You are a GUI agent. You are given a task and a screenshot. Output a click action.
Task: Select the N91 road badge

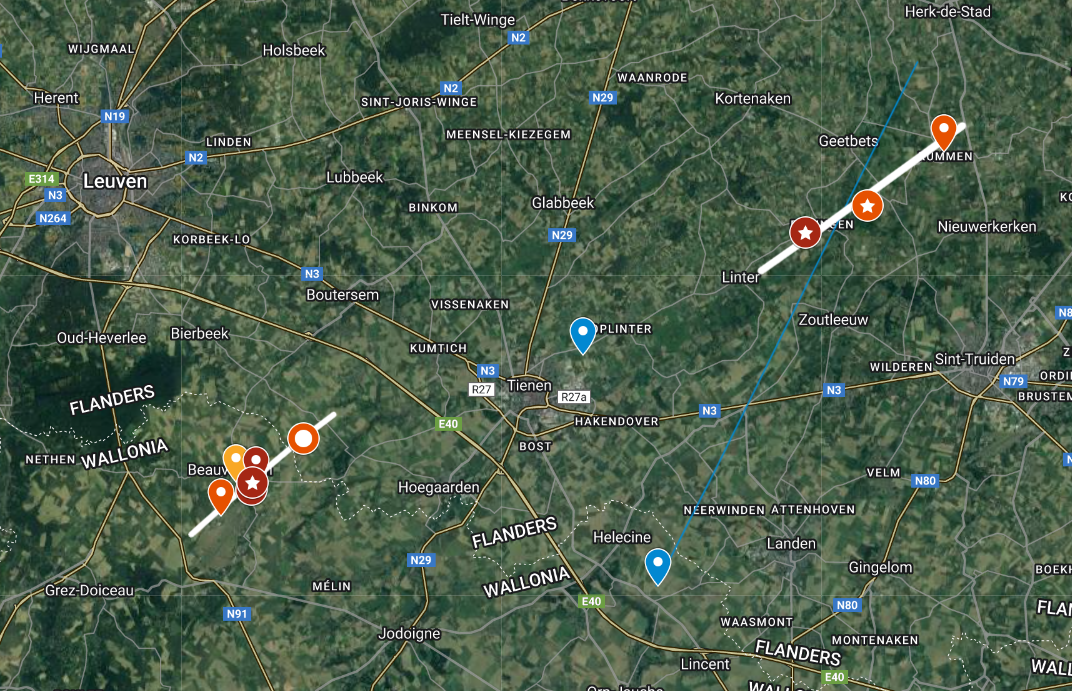[x=237, y=614]
